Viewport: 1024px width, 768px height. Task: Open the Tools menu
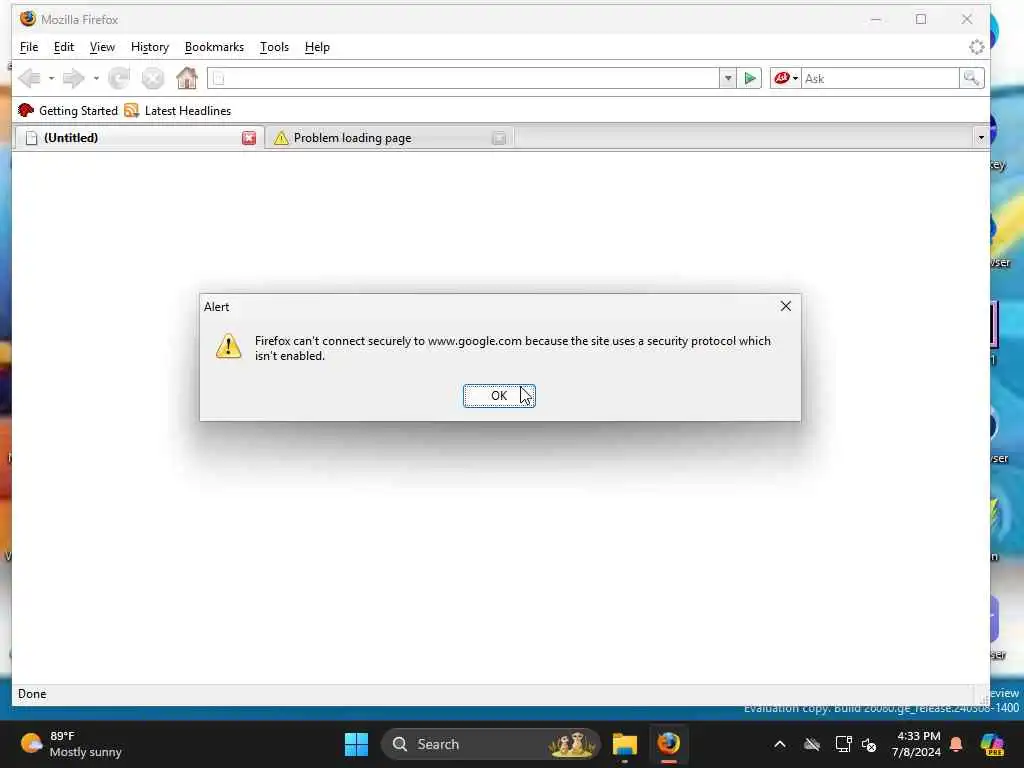[x=274, y=47]
